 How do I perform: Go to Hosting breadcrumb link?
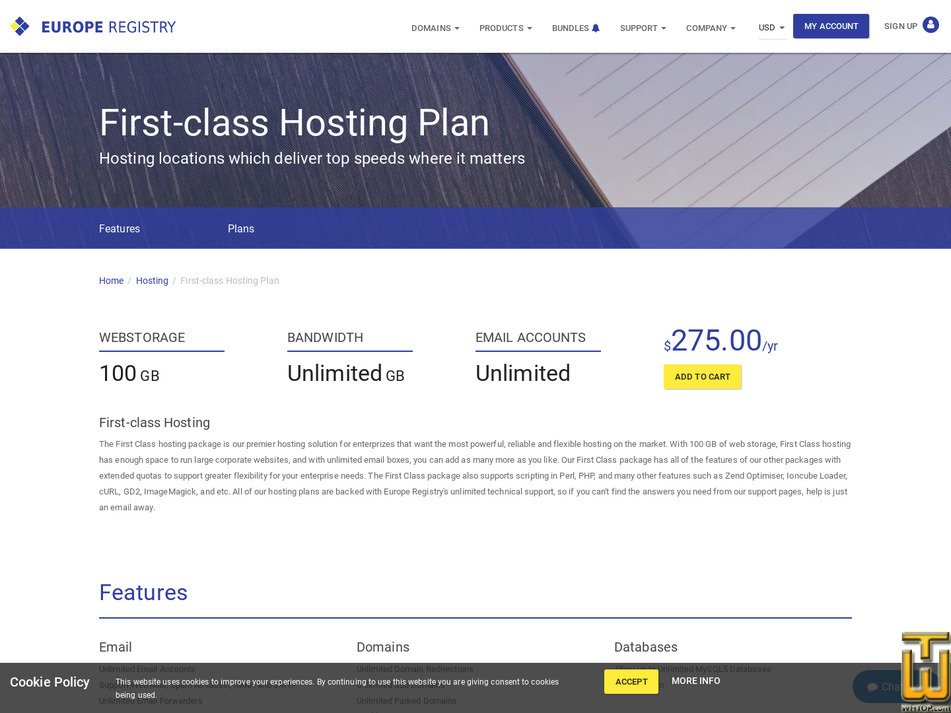152,281
